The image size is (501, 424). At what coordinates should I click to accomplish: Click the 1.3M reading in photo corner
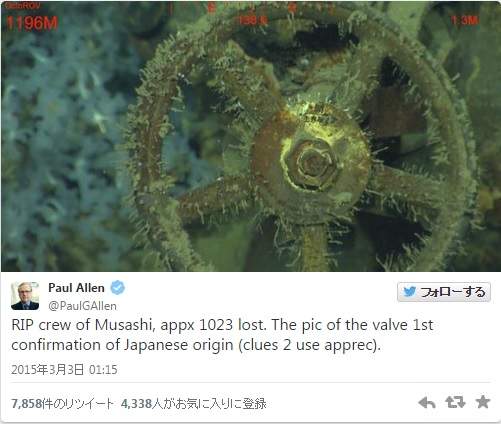(x=464, y=21)
